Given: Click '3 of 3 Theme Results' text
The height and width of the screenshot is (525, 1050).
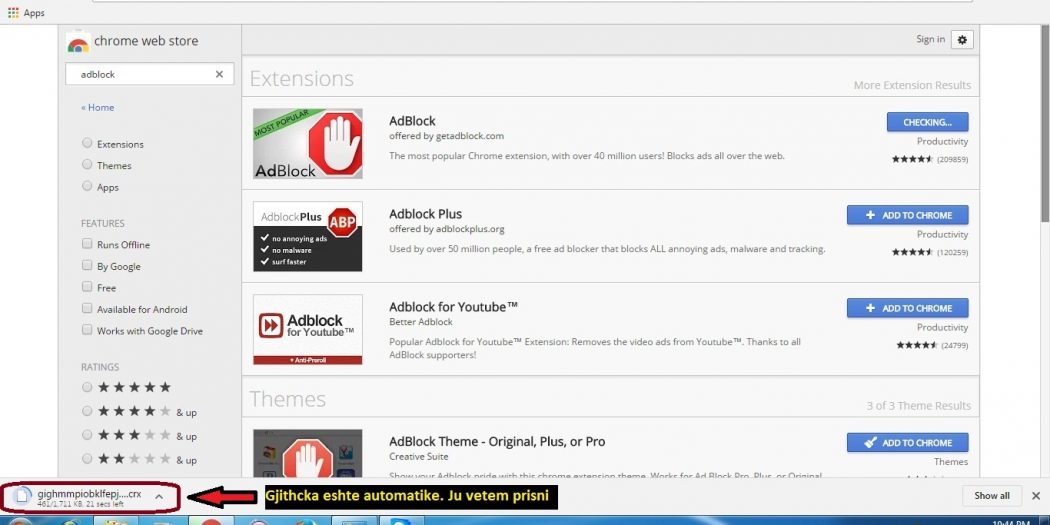Looking at the screenshot, I should coord(918,406).
